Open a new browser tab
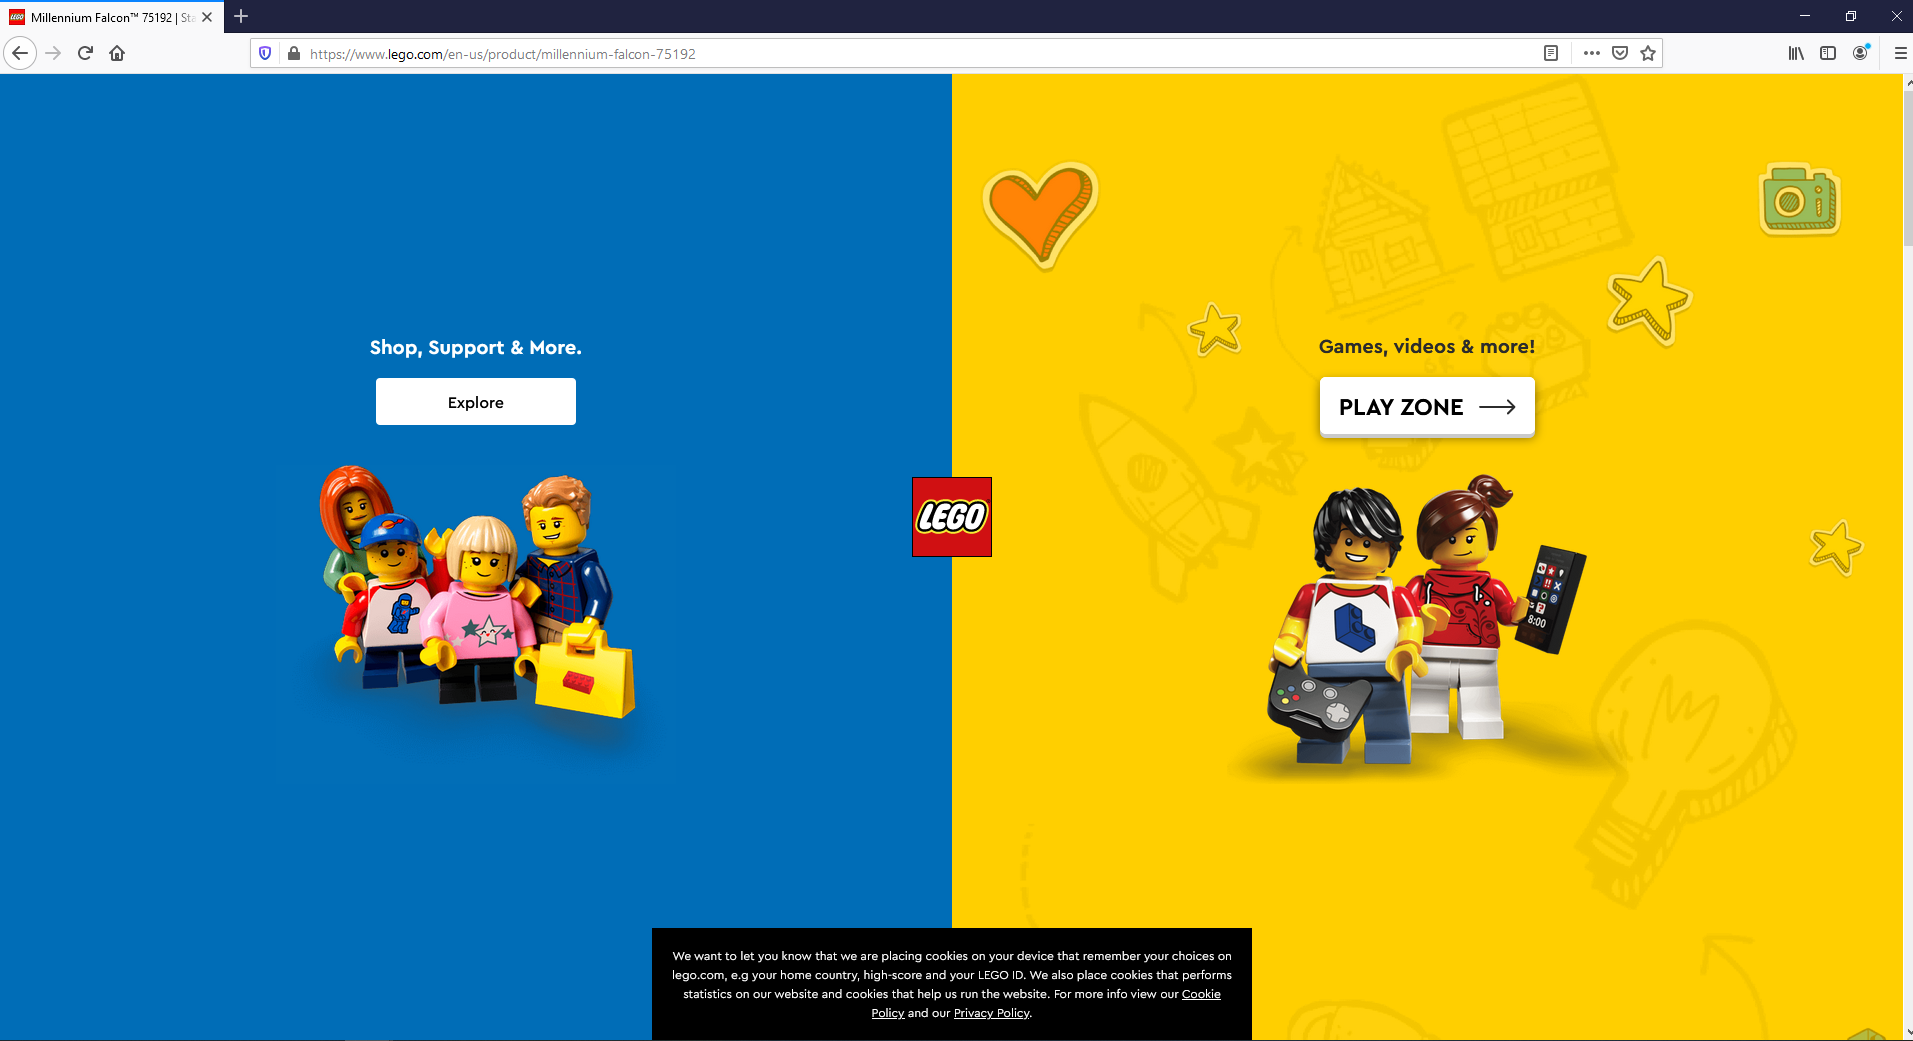The height and width of the screenshot is (1041, 1913). [x=240, y=16]
